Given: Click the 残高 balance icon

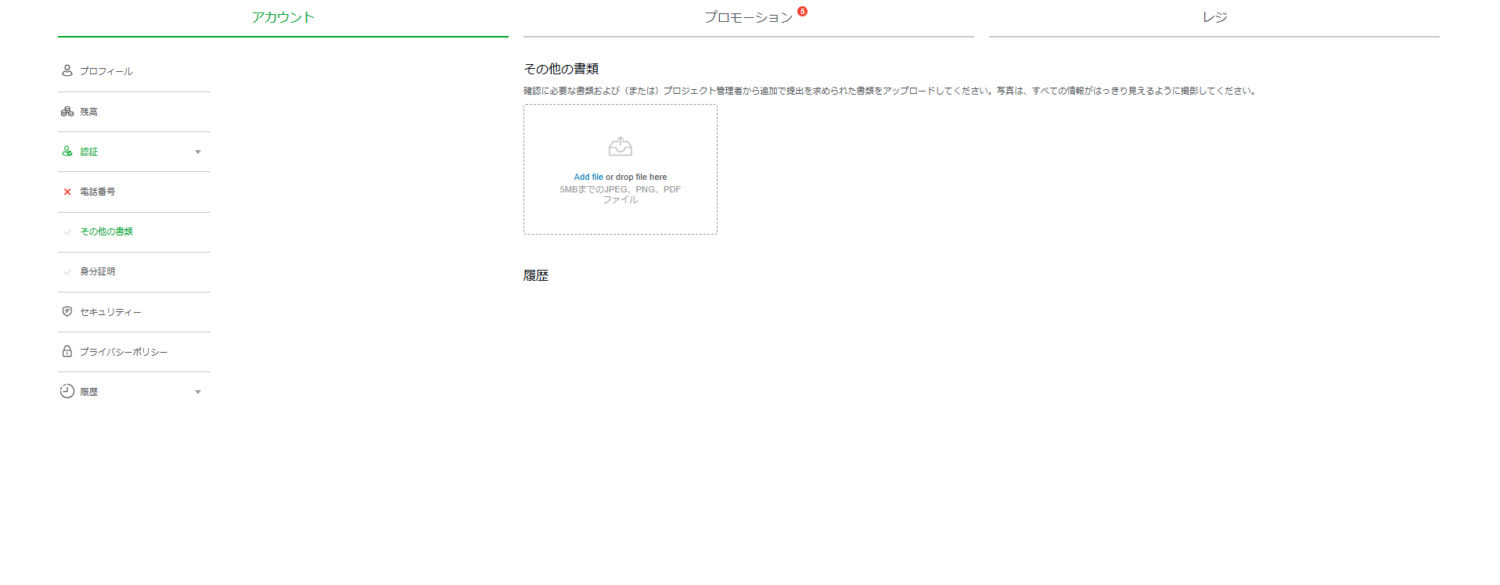Looking at the screenshot, I should (x=67, y=111).
